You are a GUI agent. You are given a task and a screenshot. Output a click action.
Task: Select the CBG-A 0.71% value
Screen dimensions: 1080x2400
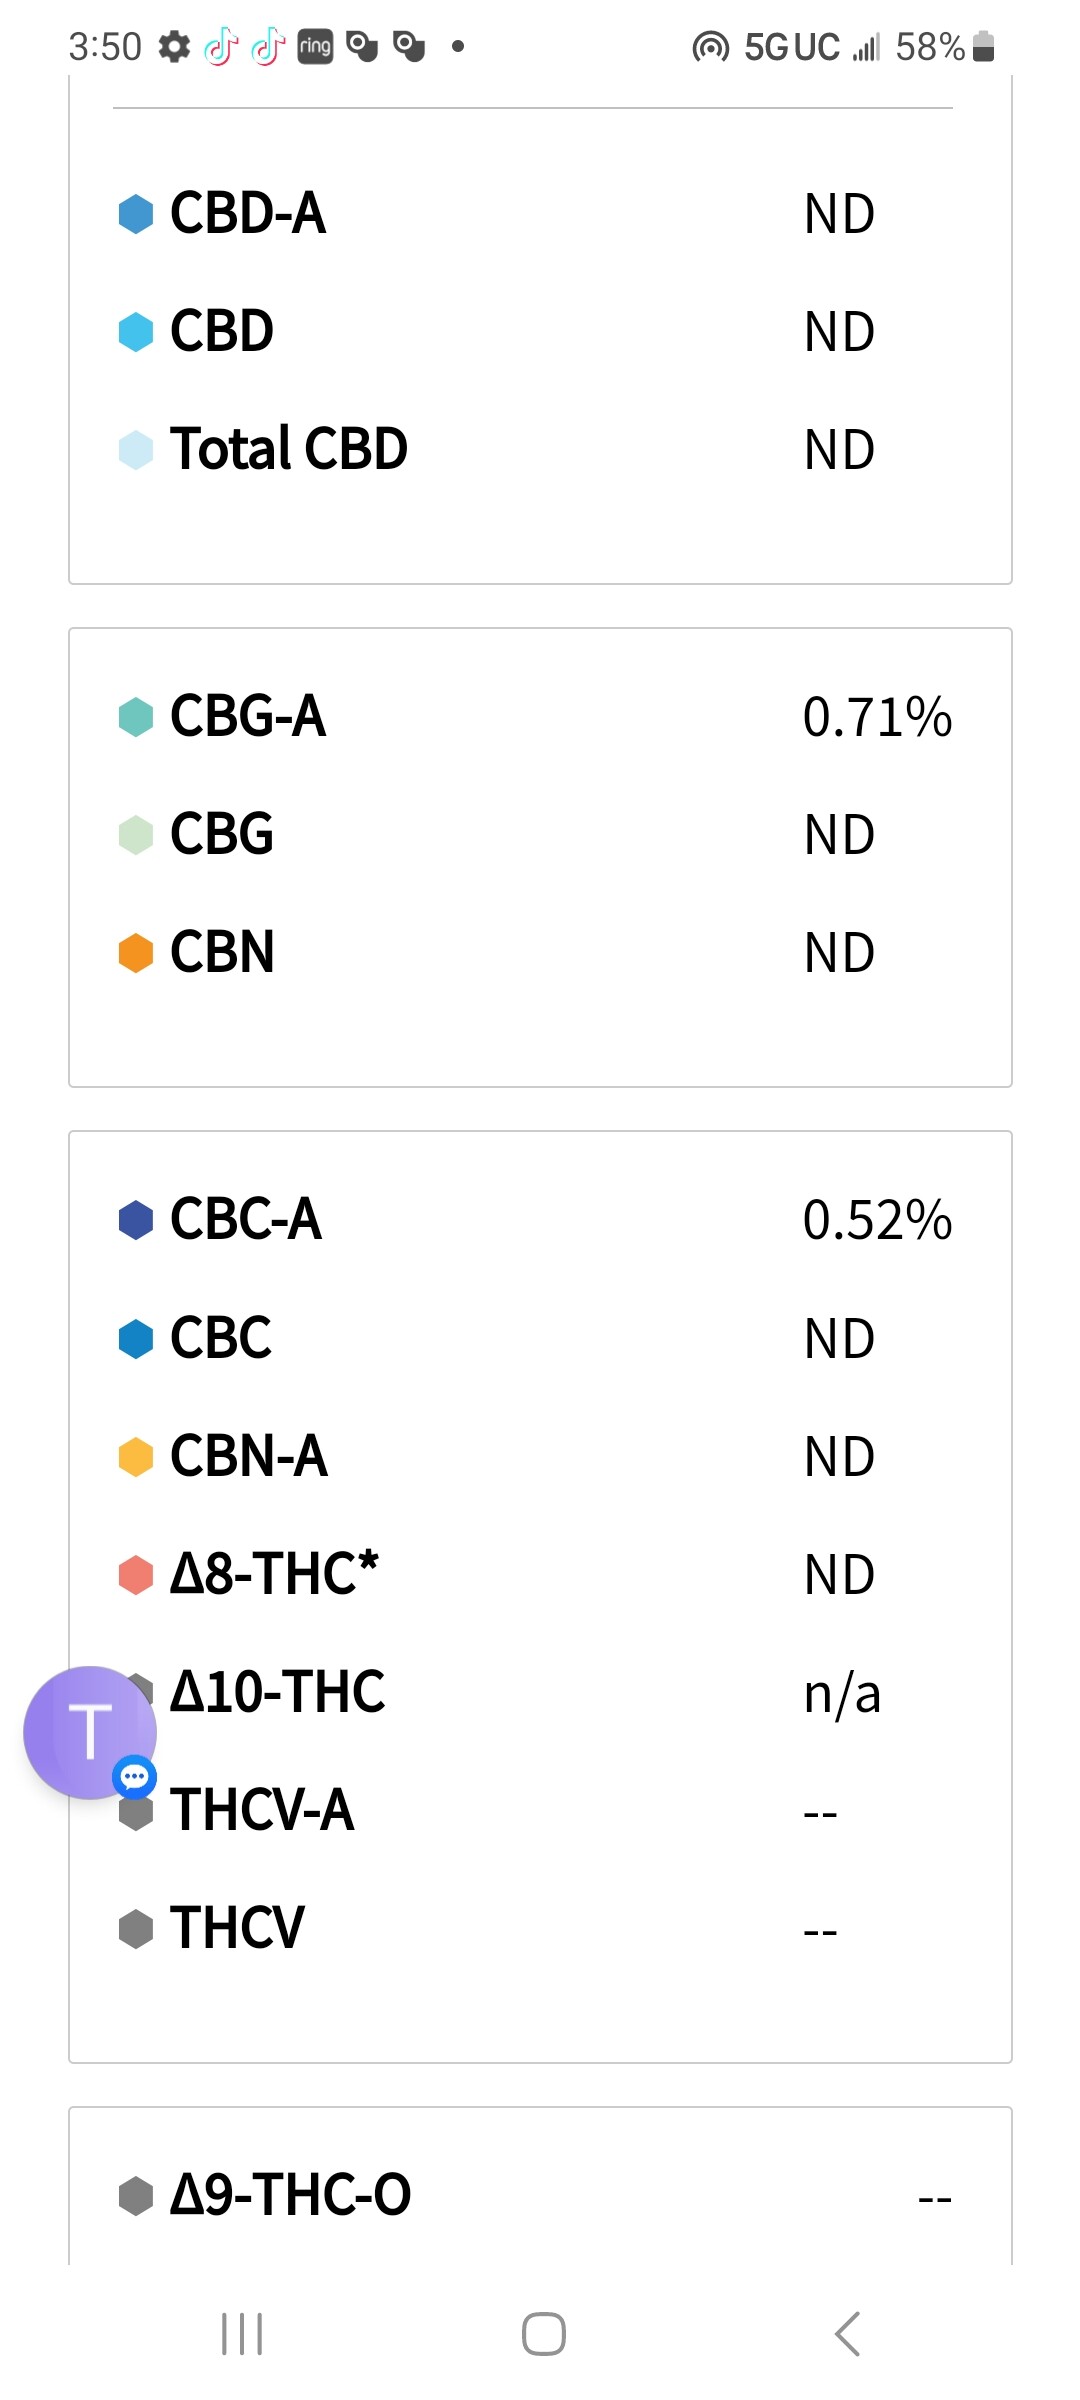tap(877, 717)
